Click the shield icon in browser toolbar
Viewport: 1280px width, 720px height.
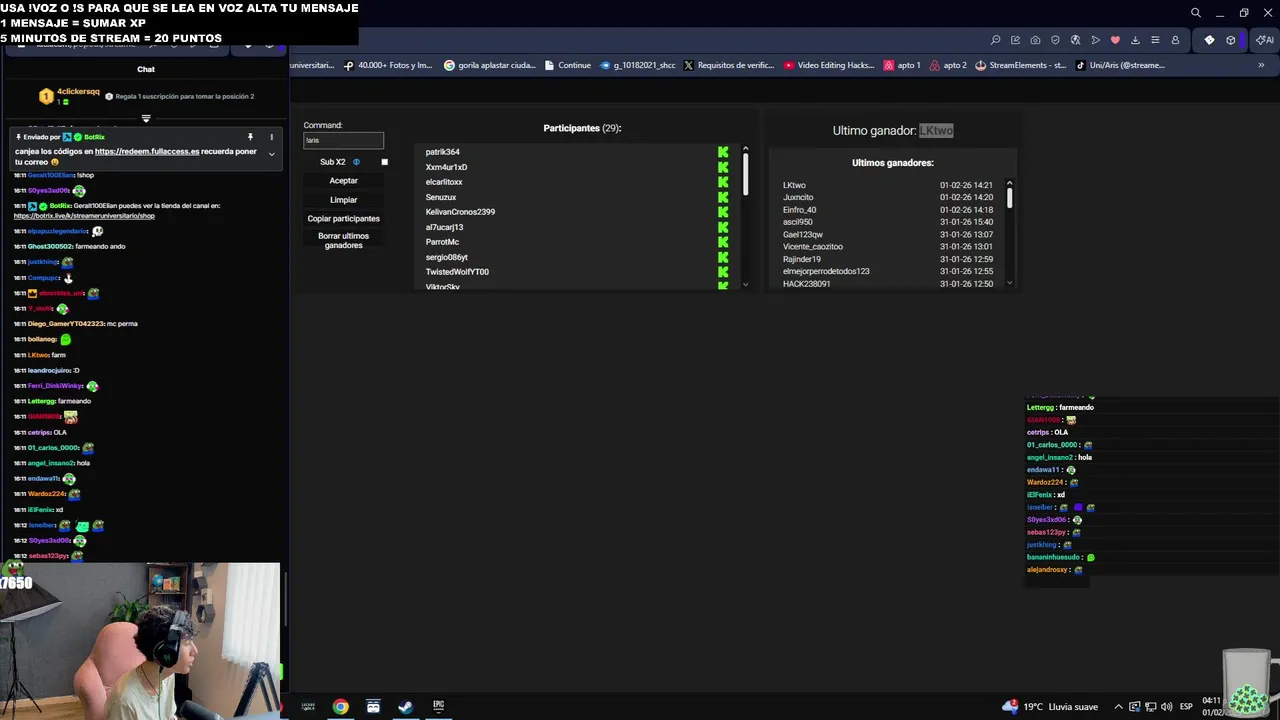click(x=1055, y=40)
